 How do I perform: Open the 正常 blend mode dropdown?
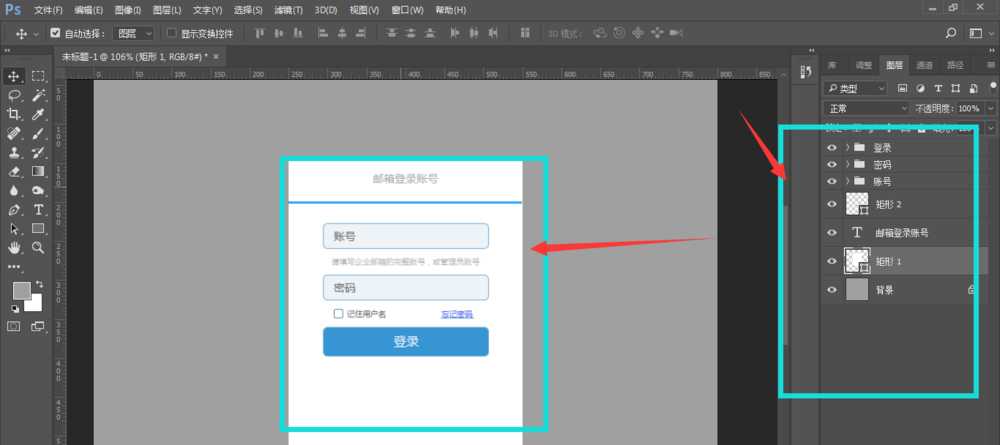tap(866, 108)
